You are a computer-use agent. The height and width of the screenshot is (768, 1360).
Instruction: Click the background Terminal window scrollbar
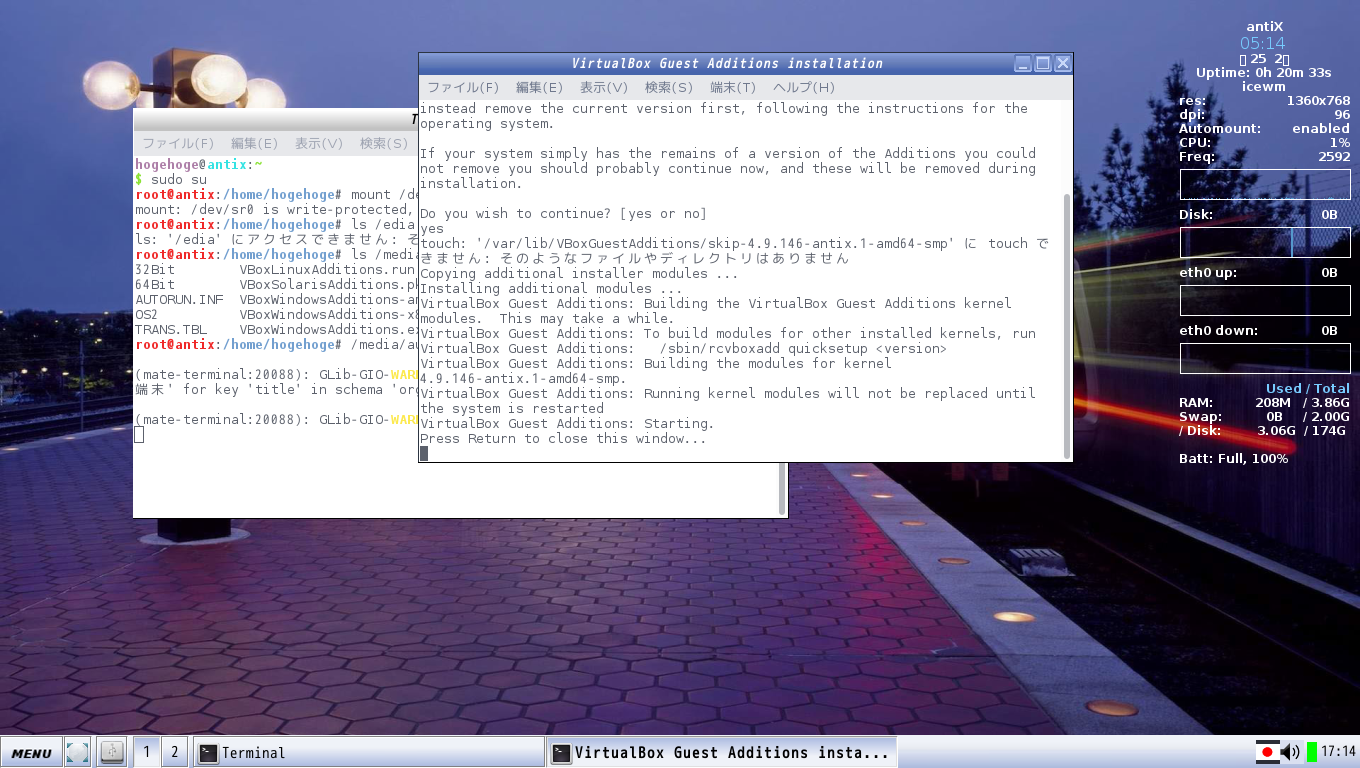(x=782, y=488)
